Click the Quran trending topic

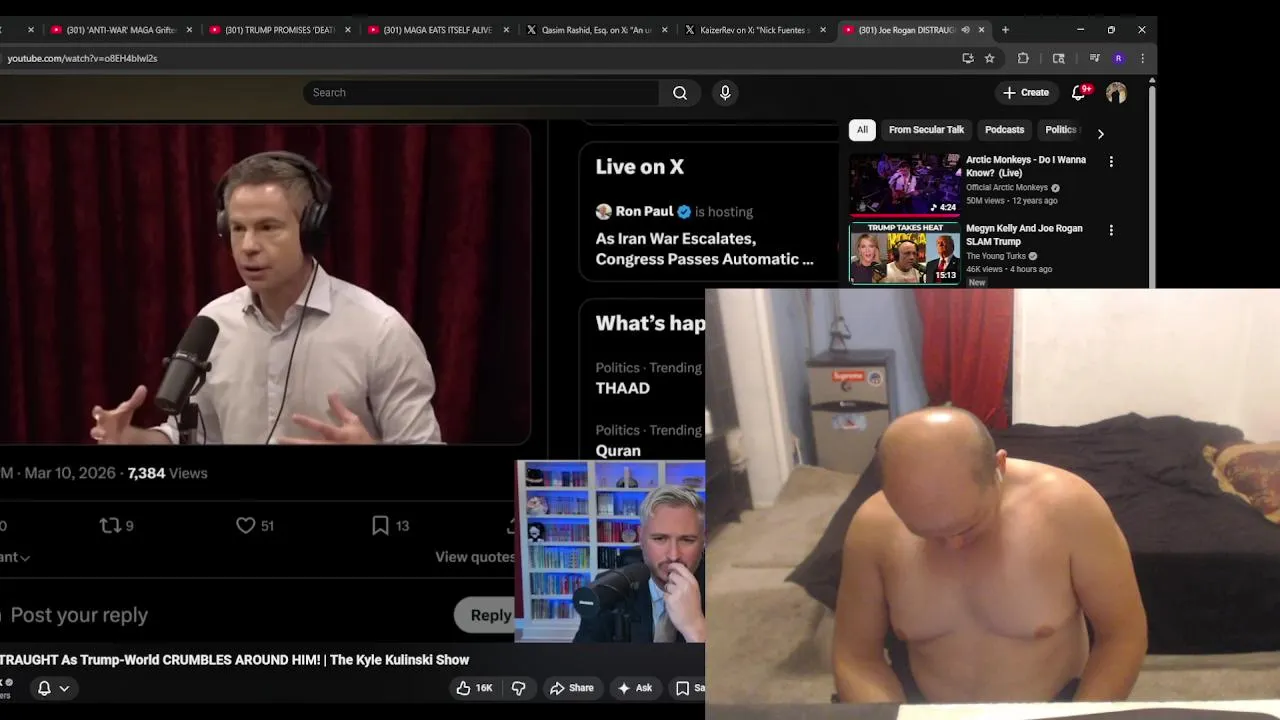[618, 451]
